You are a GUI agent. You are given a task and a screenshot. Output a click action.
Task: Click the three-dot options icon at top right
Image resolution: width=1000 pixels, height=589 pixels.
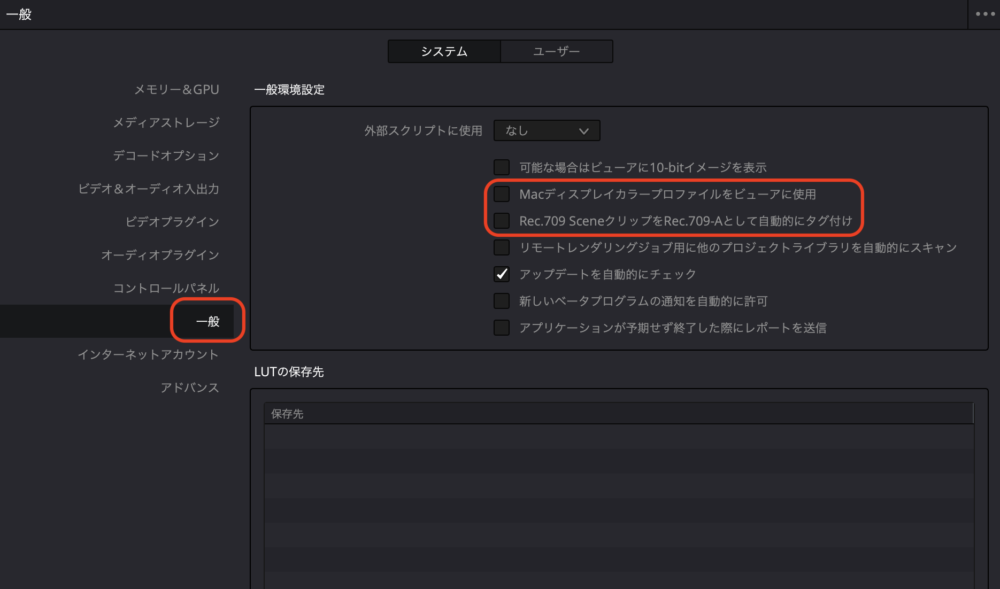(x=984, y=14)
